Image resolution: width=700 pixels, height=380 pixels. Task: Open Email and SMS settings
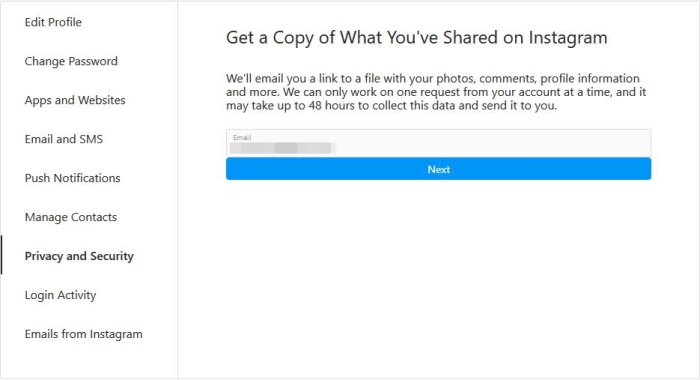pyautogui.click(x=64, y=139)
